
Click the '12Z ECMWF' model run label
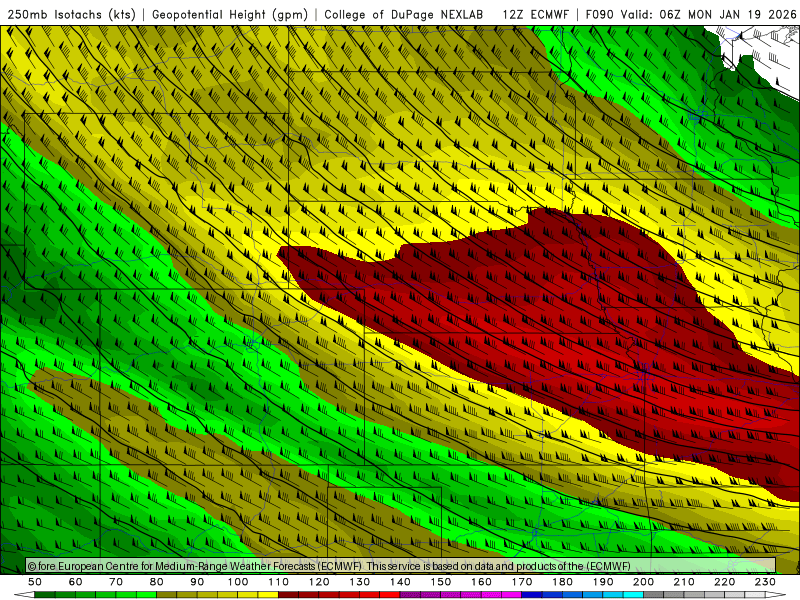(535, 14)
